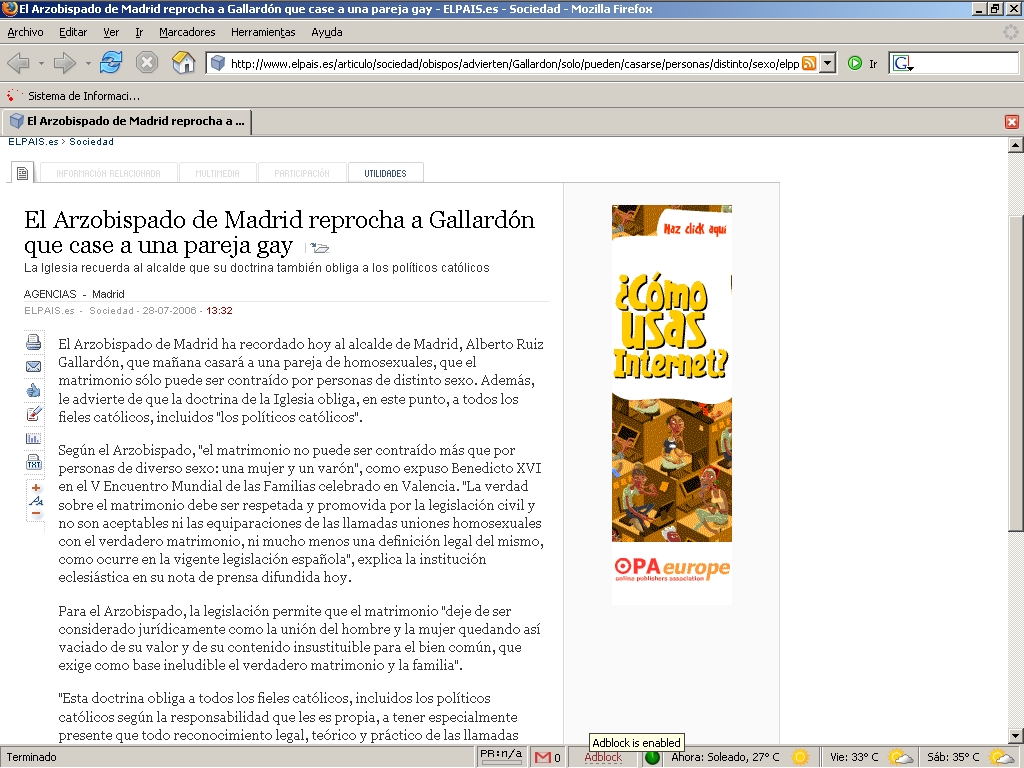Open the TXT text-only version icon
Image resolution: width=1024 pixels, height=768 pixels.
[34, 462]
